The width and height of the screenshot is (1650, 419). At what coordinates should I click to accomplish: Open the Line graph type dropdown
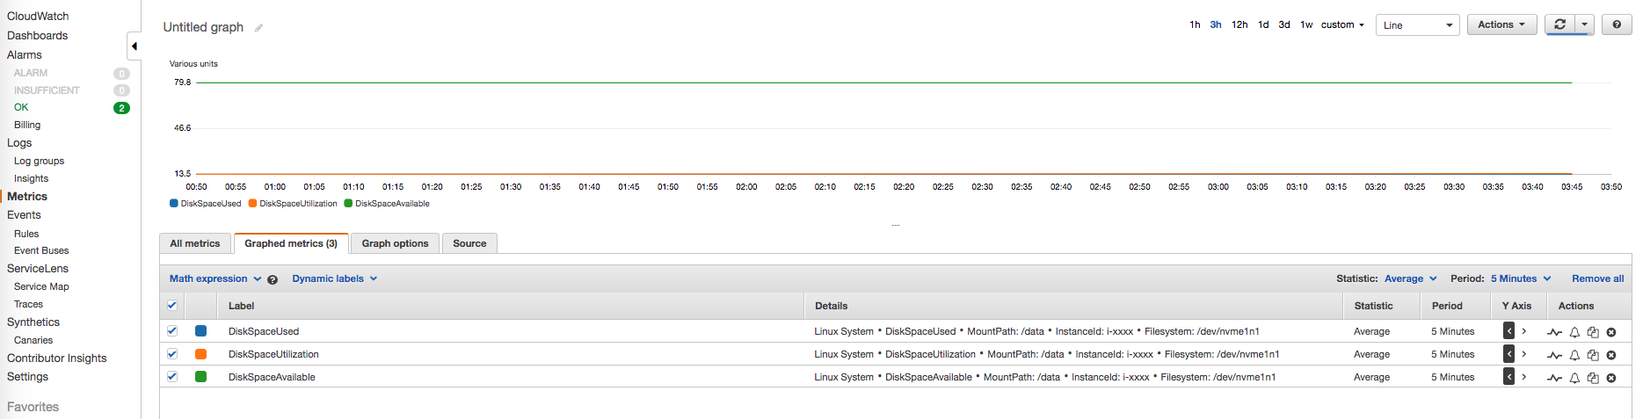[x=1418, y=25]
